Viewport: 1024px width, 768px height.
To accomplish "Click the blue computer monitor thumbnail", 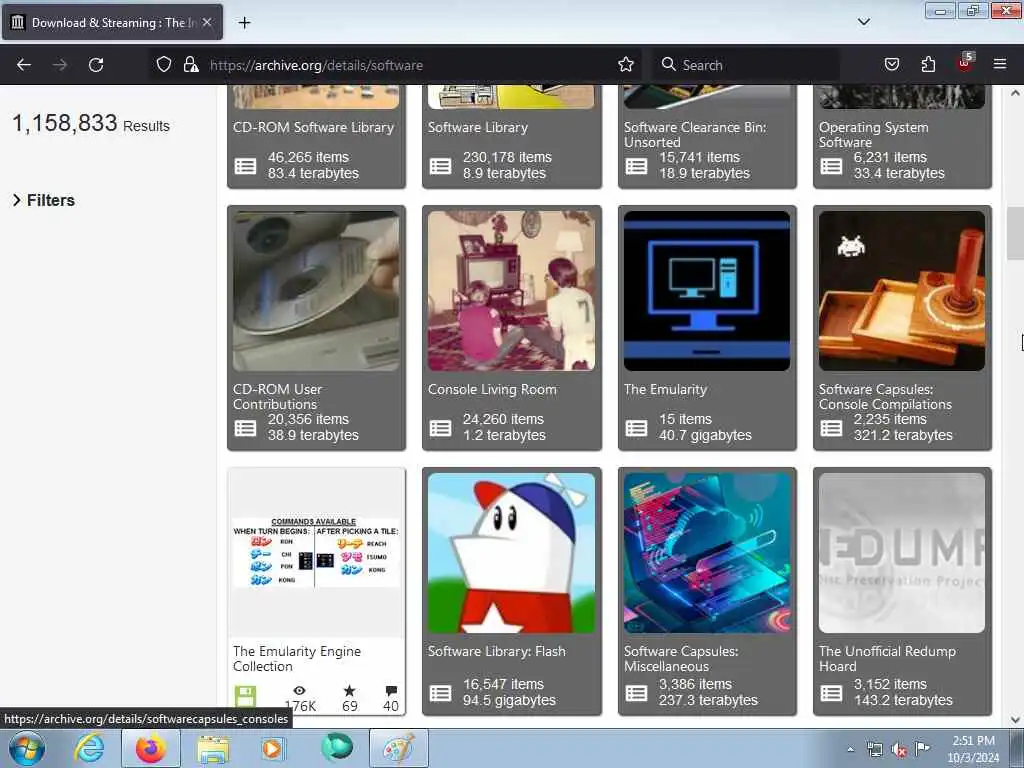I will [x=707, y=291].
